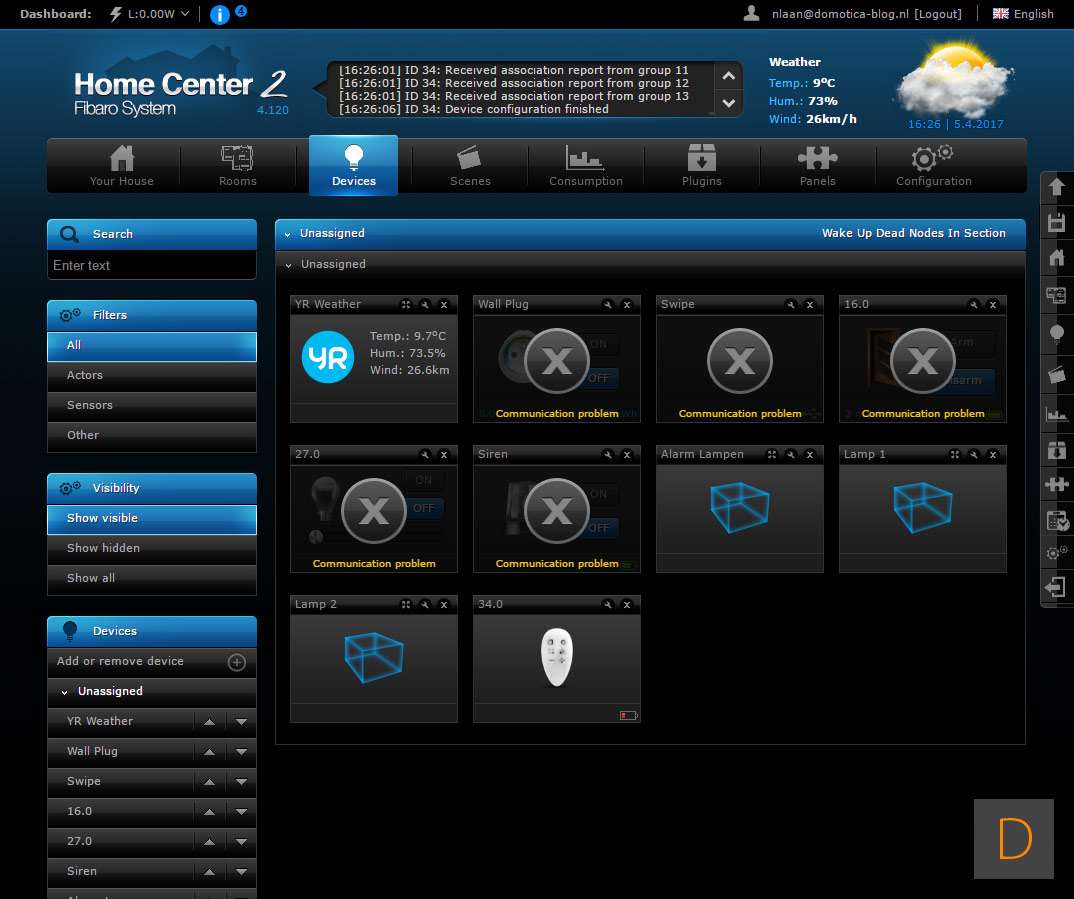
Task: Open YR Weather wrench settings
Action: coord(425,305)
